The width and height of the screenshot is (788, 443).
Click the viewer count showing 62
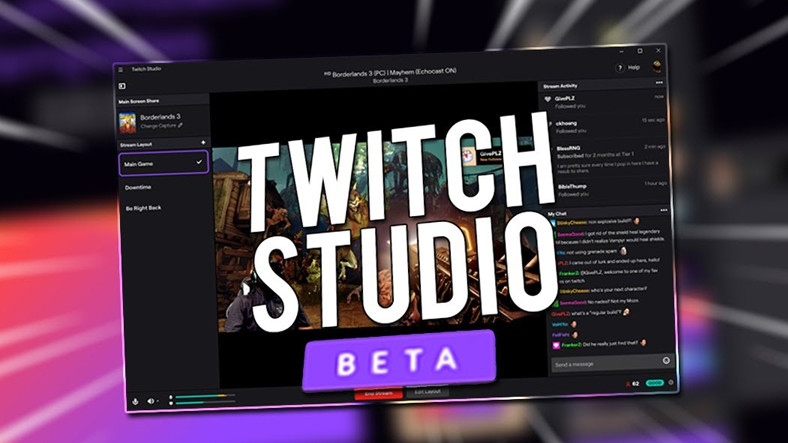click(632, 384)
